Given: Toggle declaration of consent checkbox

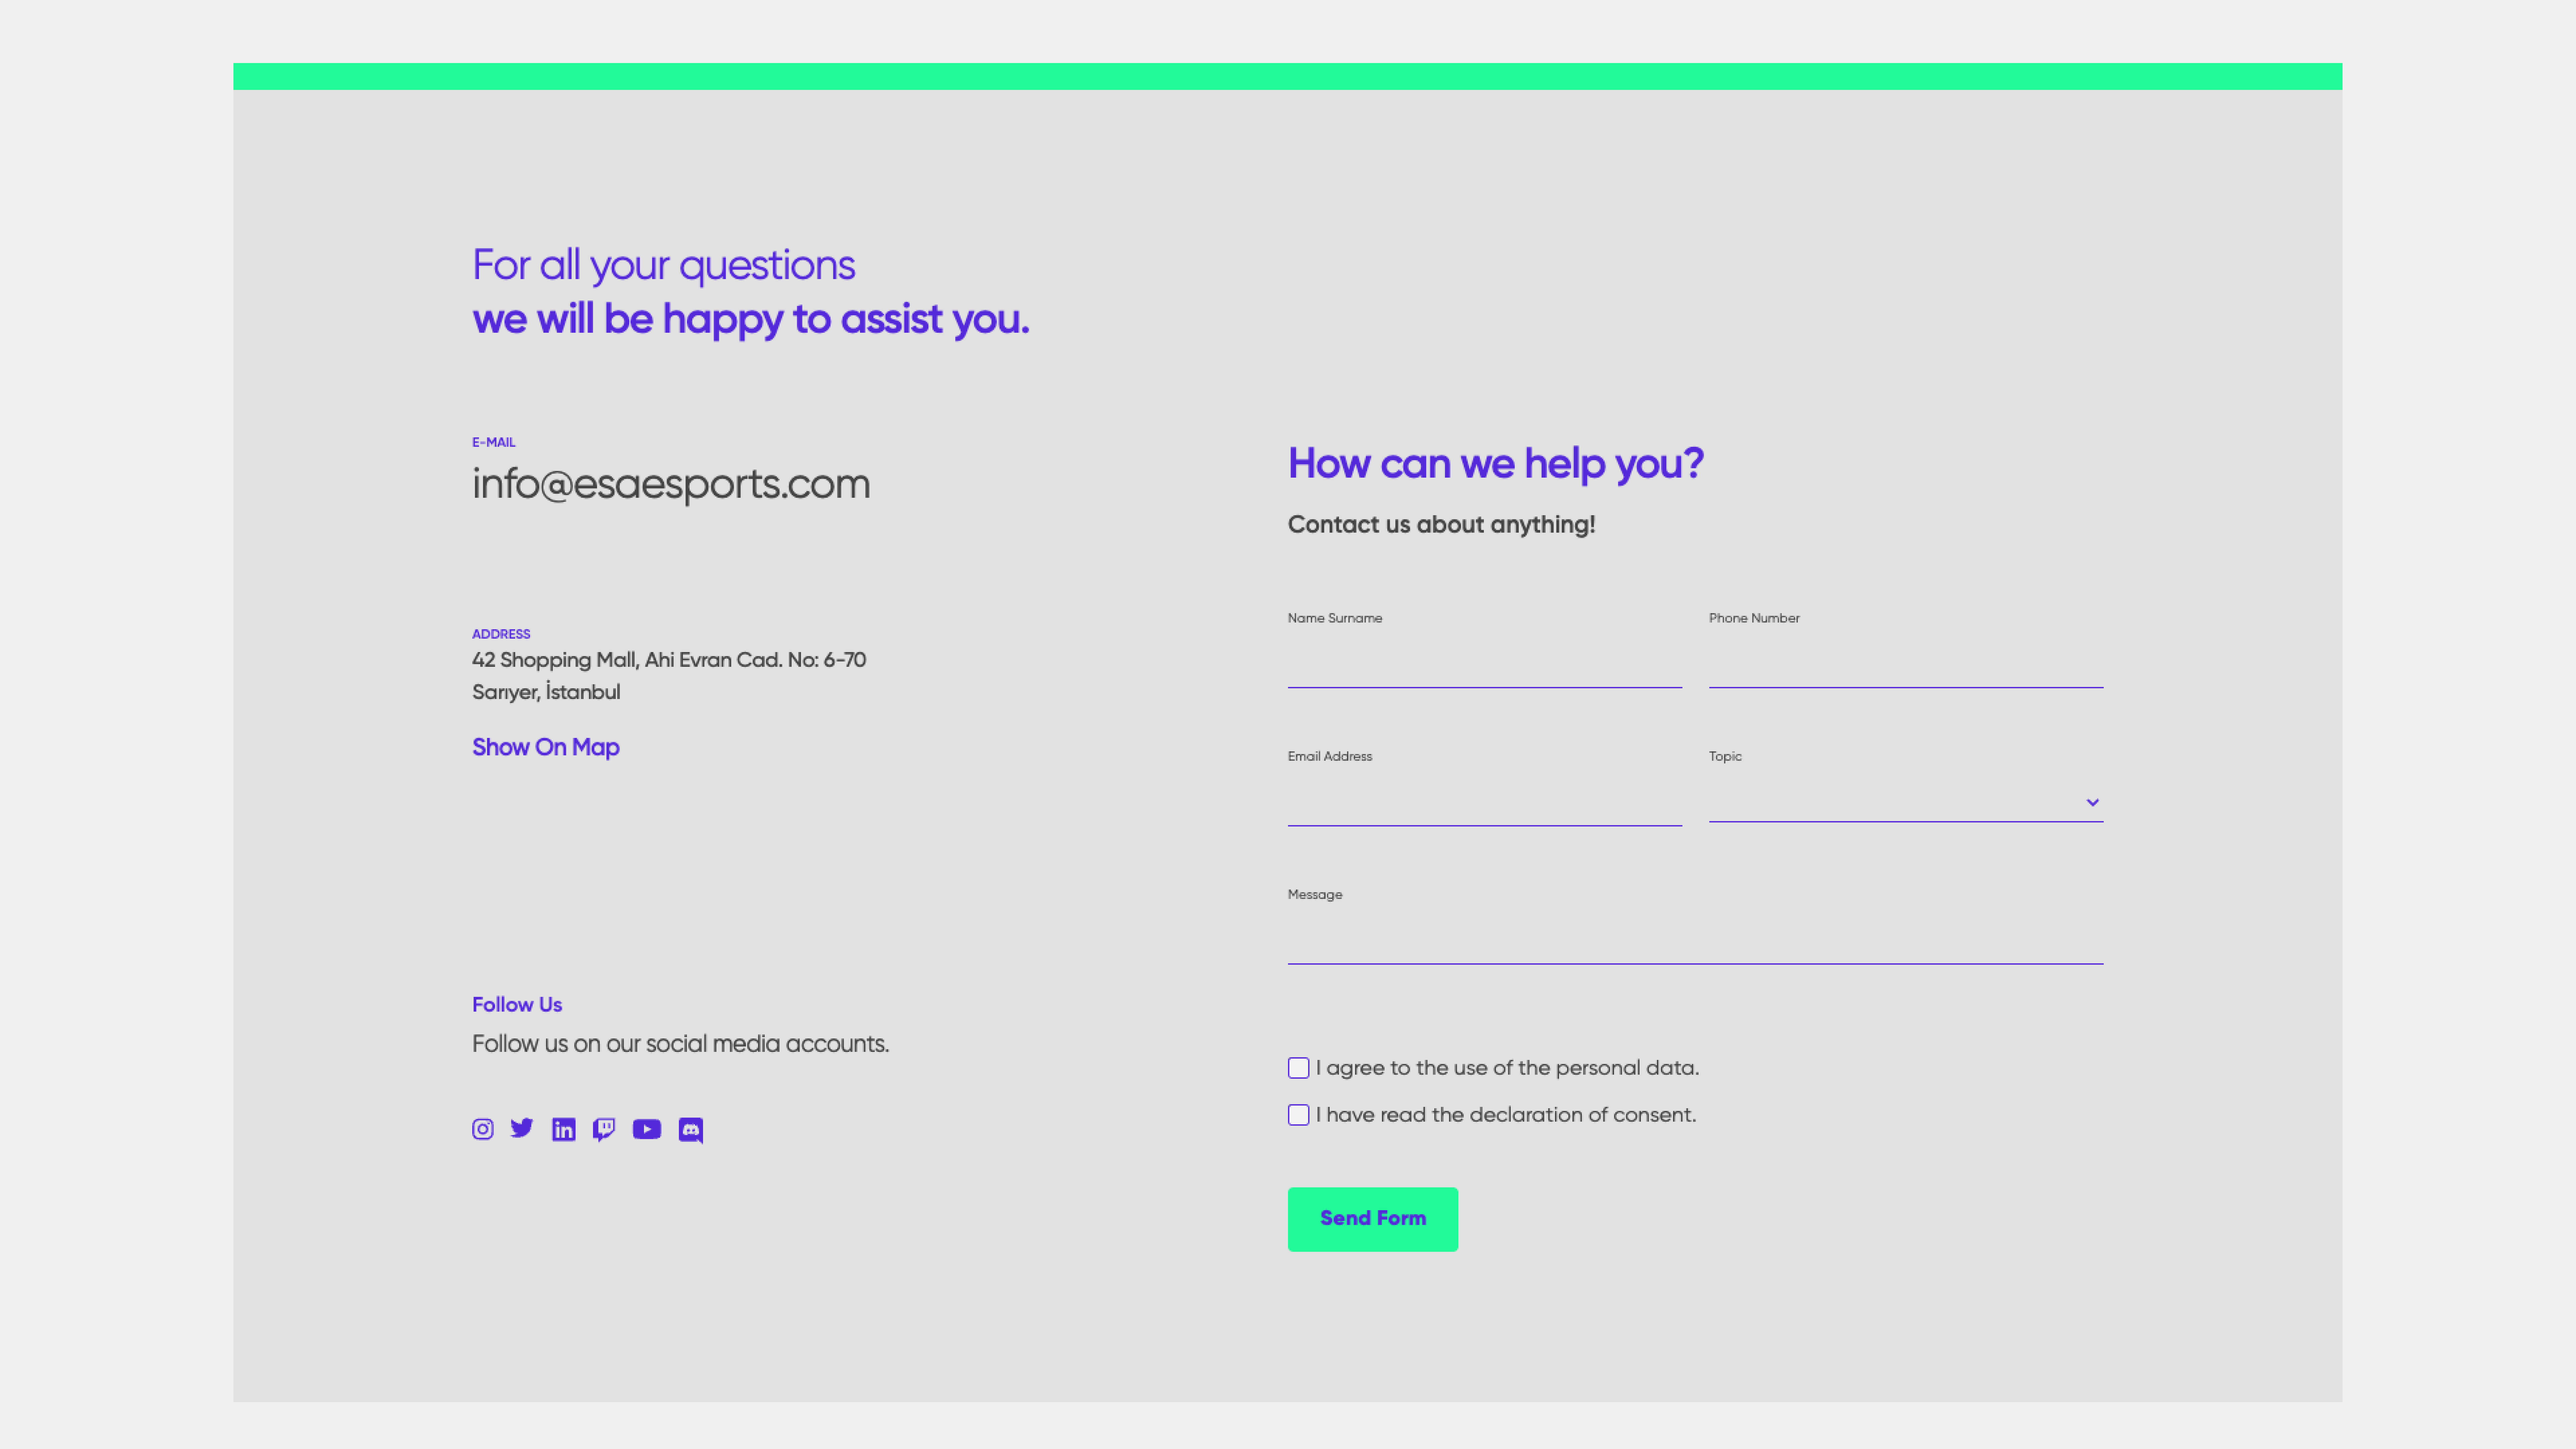Looking at the screenshot, I should (1299, 1115).
